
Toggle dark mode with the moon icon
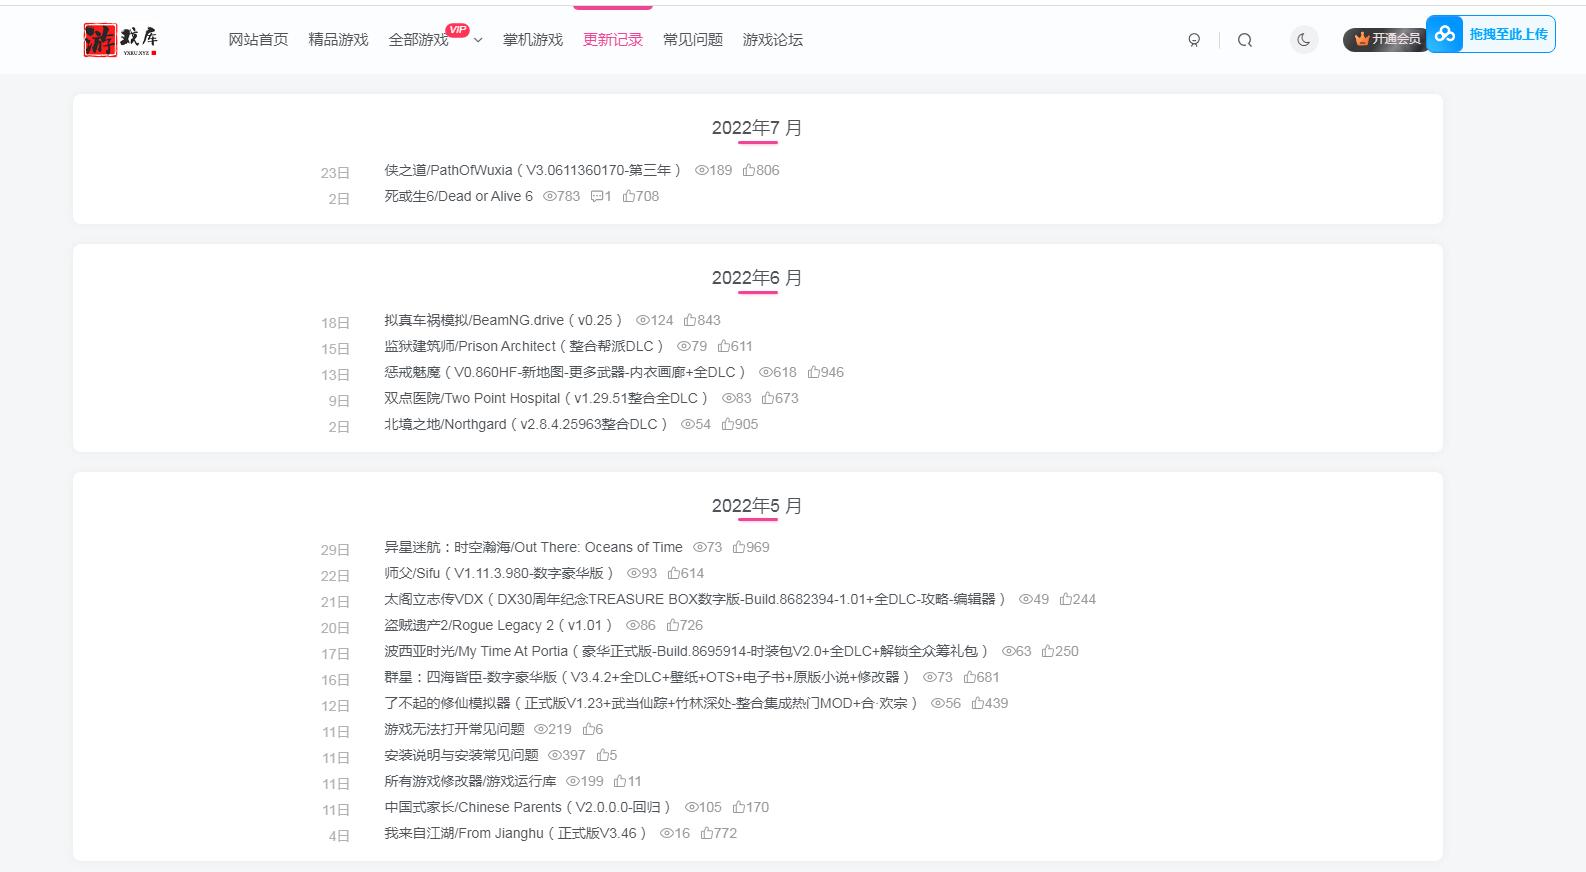click(1303, 40)
